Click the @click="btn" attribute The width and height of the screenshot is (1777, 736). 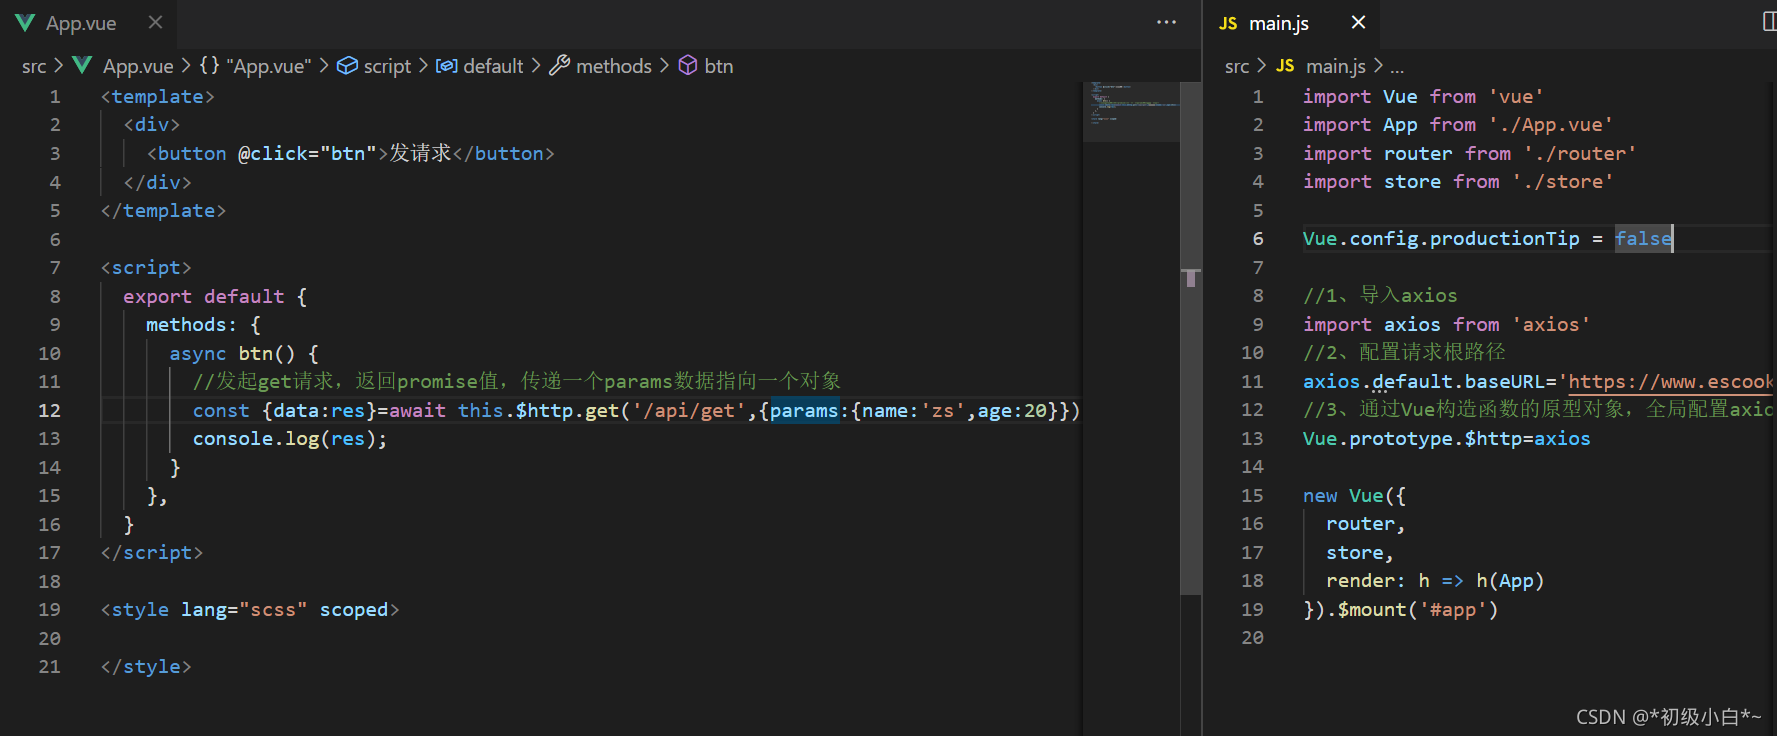(x=307, y=154)
